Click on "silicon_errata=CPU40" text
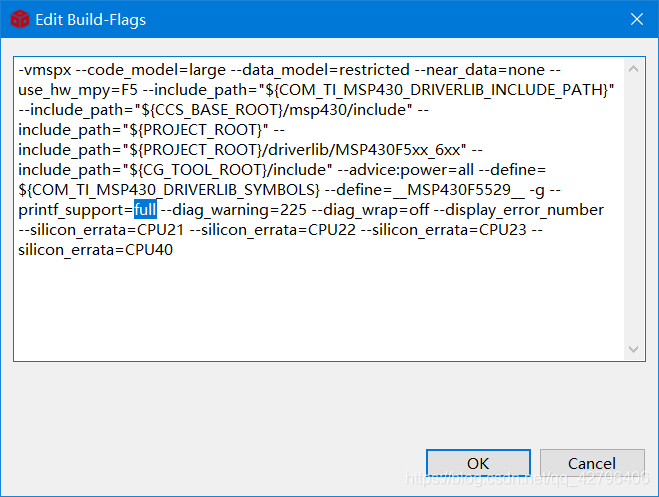659x497 pixels. [x=95, y=250]
